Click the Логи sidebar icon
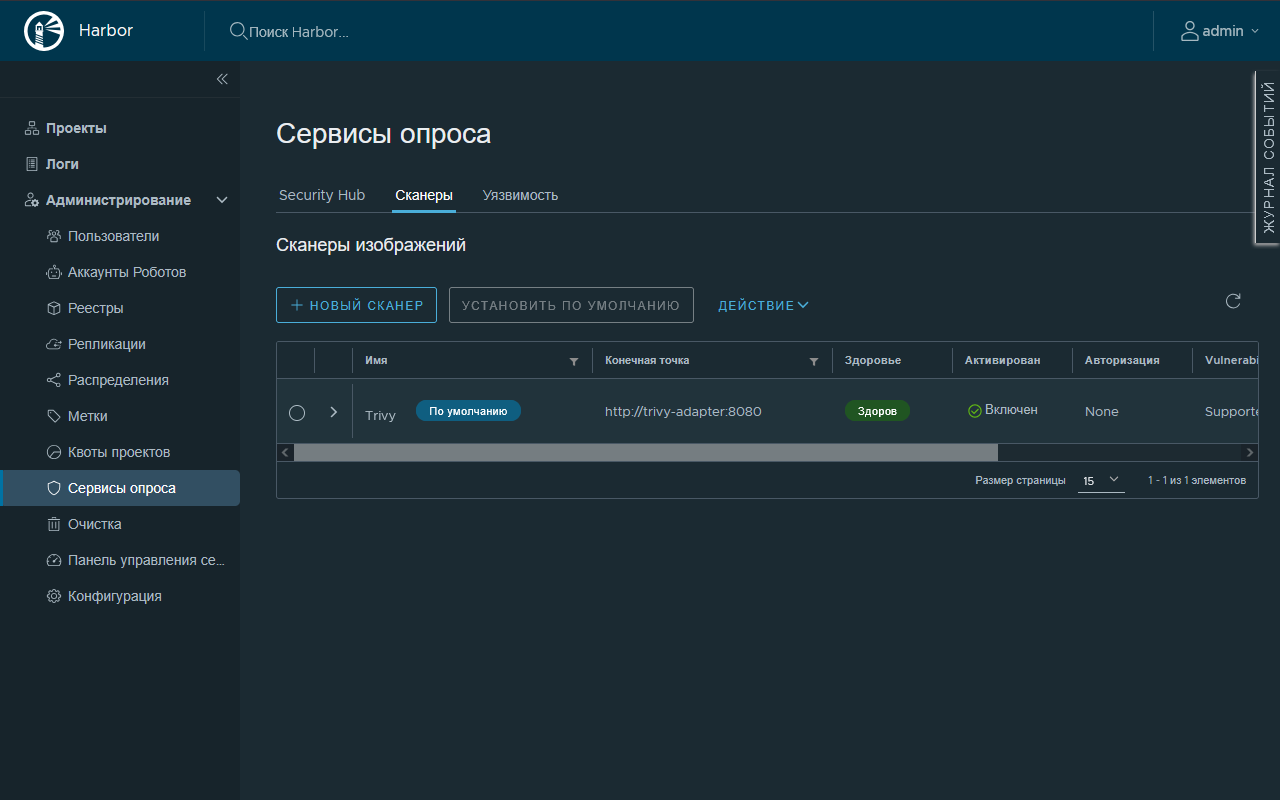Screen dimensions: 1280x800 (x=32, y=164)
